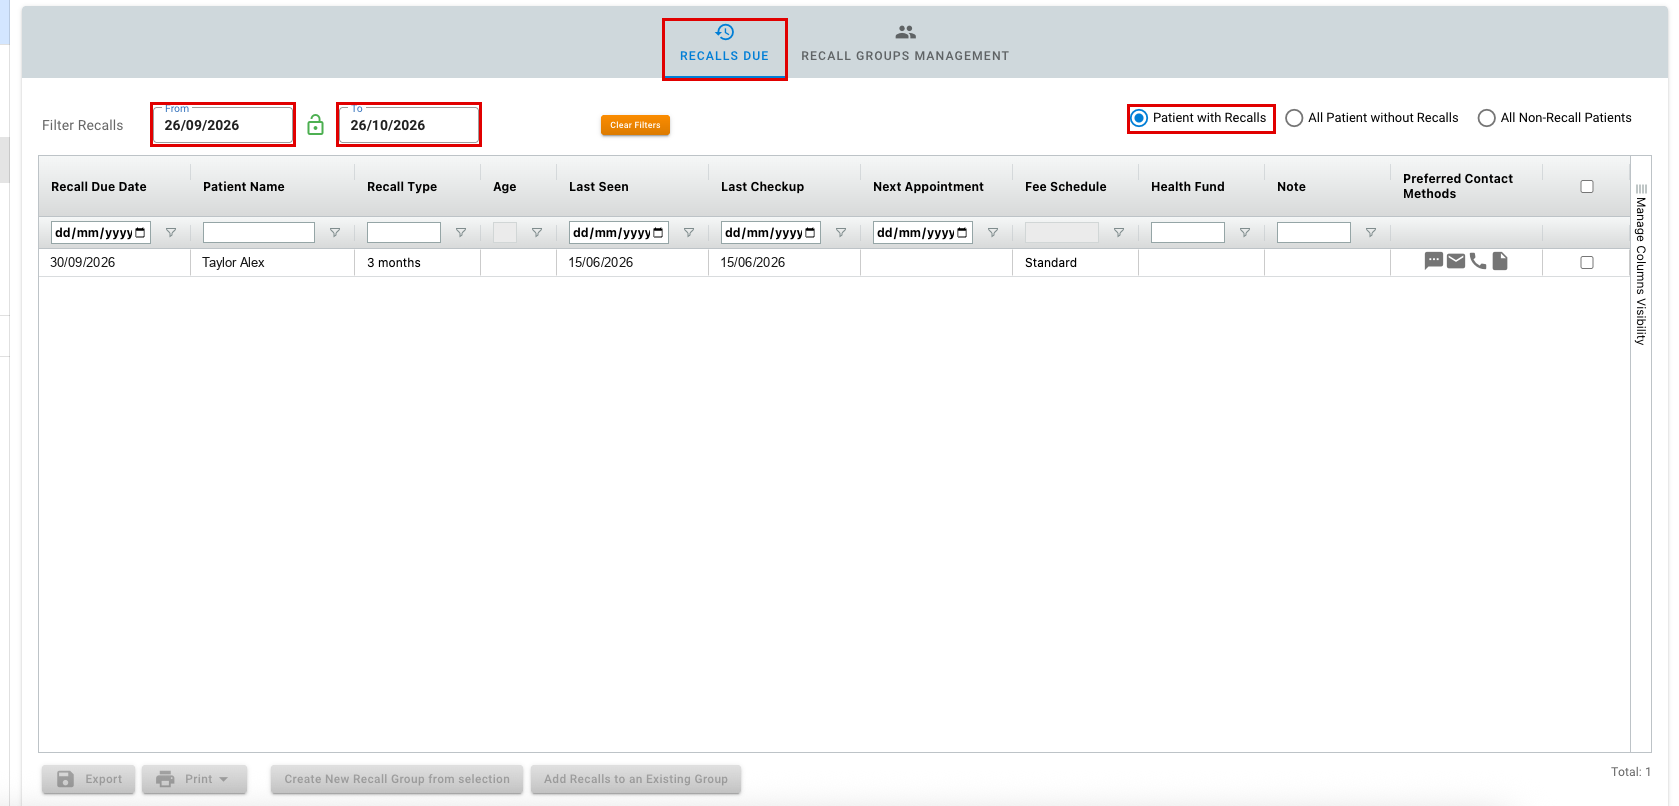Click the letter document icon for Taylor Alex

click(1500, 261)
